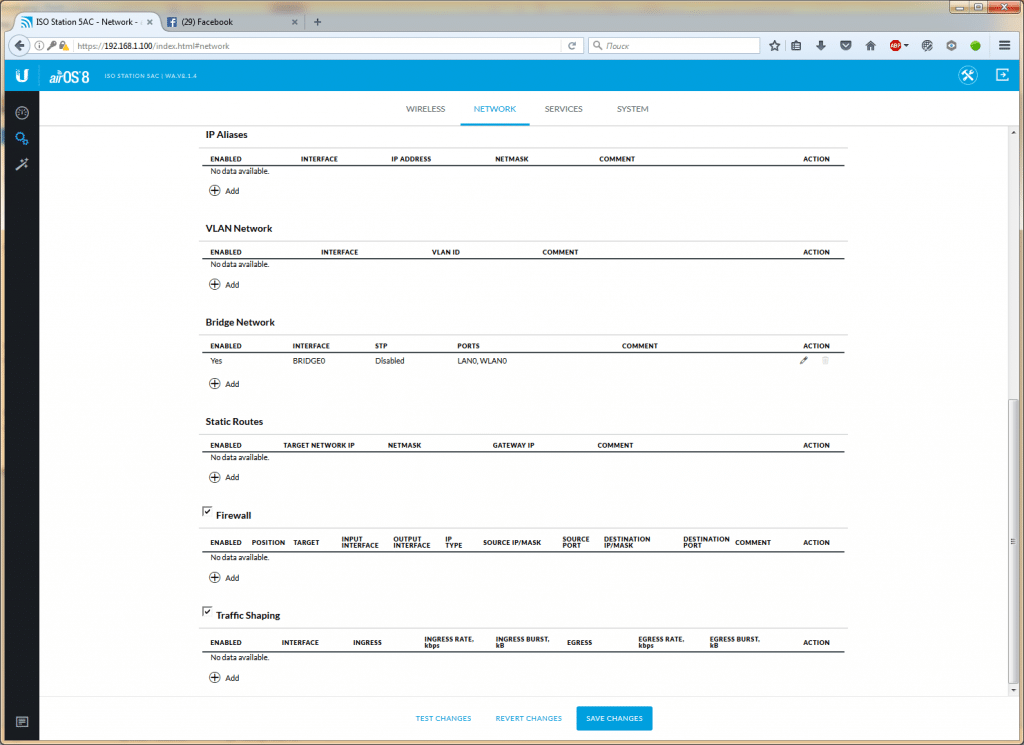Open the Adblock Plus dropdown in toolbar
Screen dimensions: 1024x745
[899, 45]
